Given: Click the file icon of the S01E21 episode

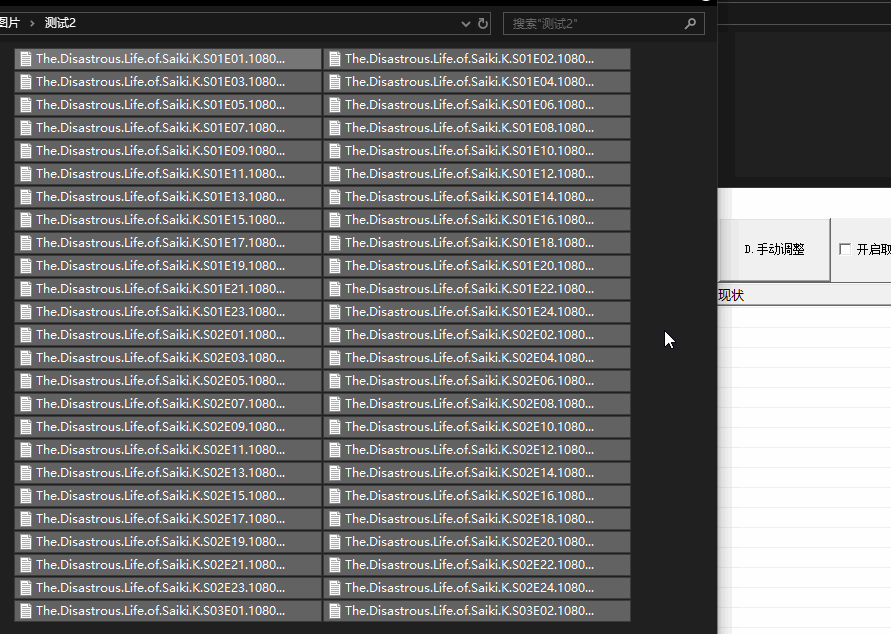Looking at the screenshot, I should coord(26,289).
